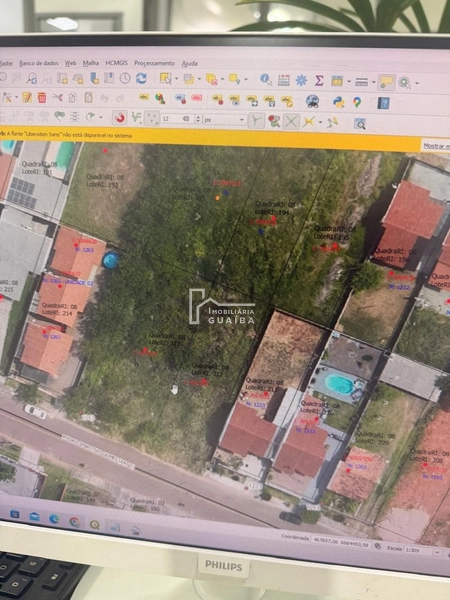Toggle the green X snapping intersection button
This screenshot has width=450, height=600.
point(291,122)
